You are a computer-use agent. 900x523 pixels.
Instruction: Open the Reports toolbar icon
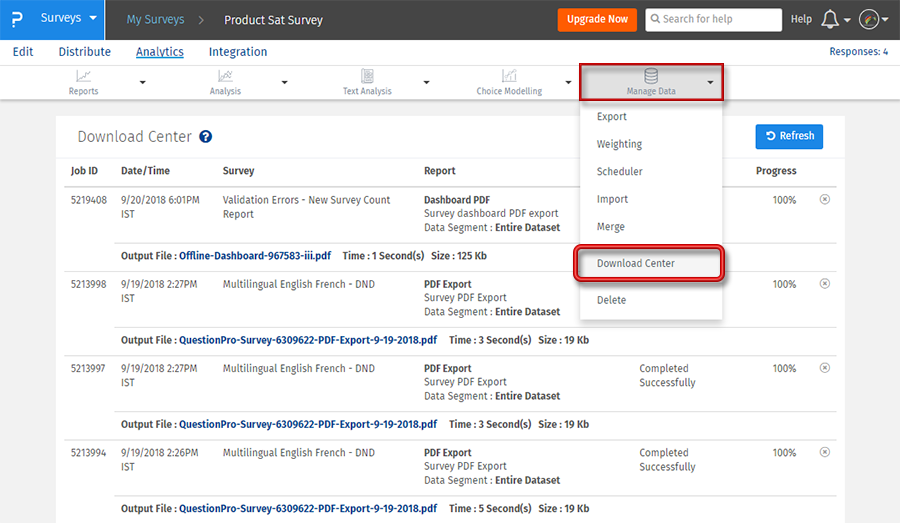click(84, 76)
